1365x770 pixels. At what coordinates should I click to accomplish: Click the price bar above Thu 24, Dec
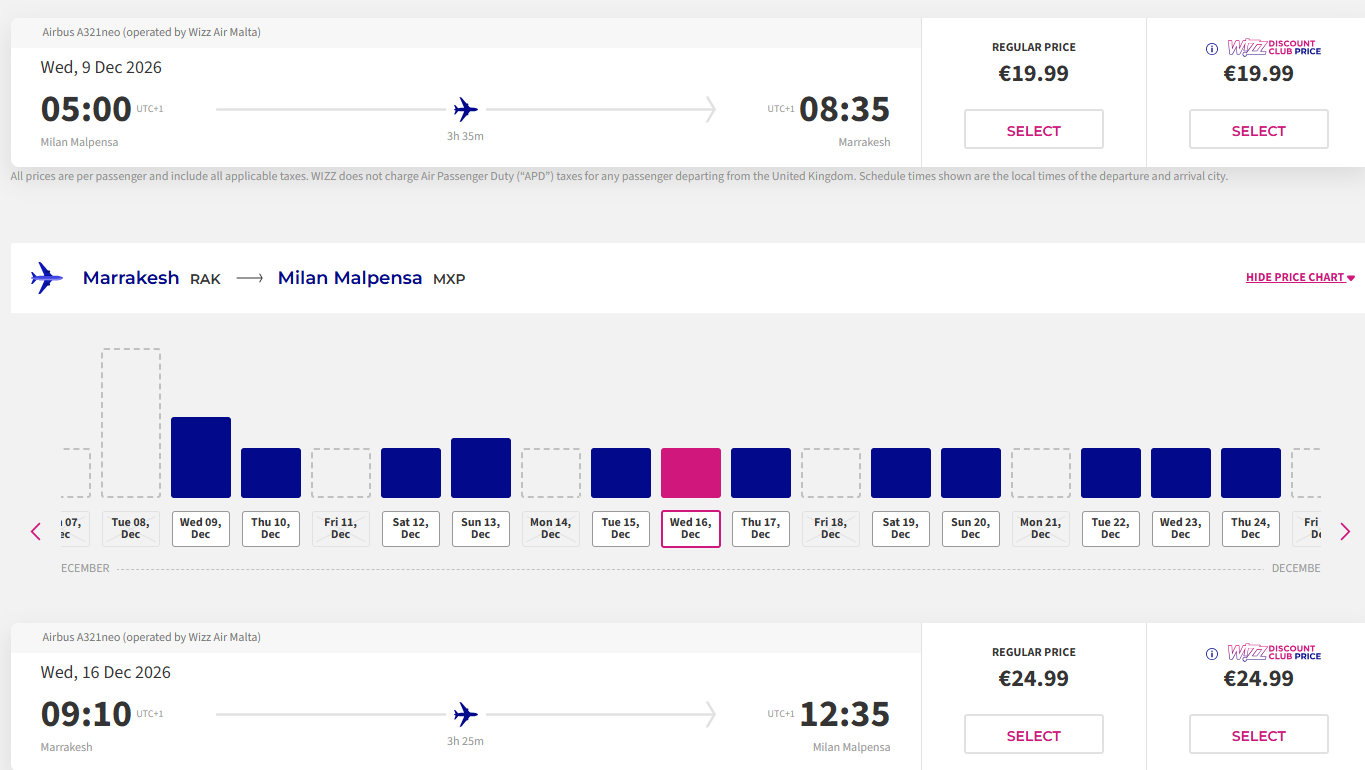1251,473
